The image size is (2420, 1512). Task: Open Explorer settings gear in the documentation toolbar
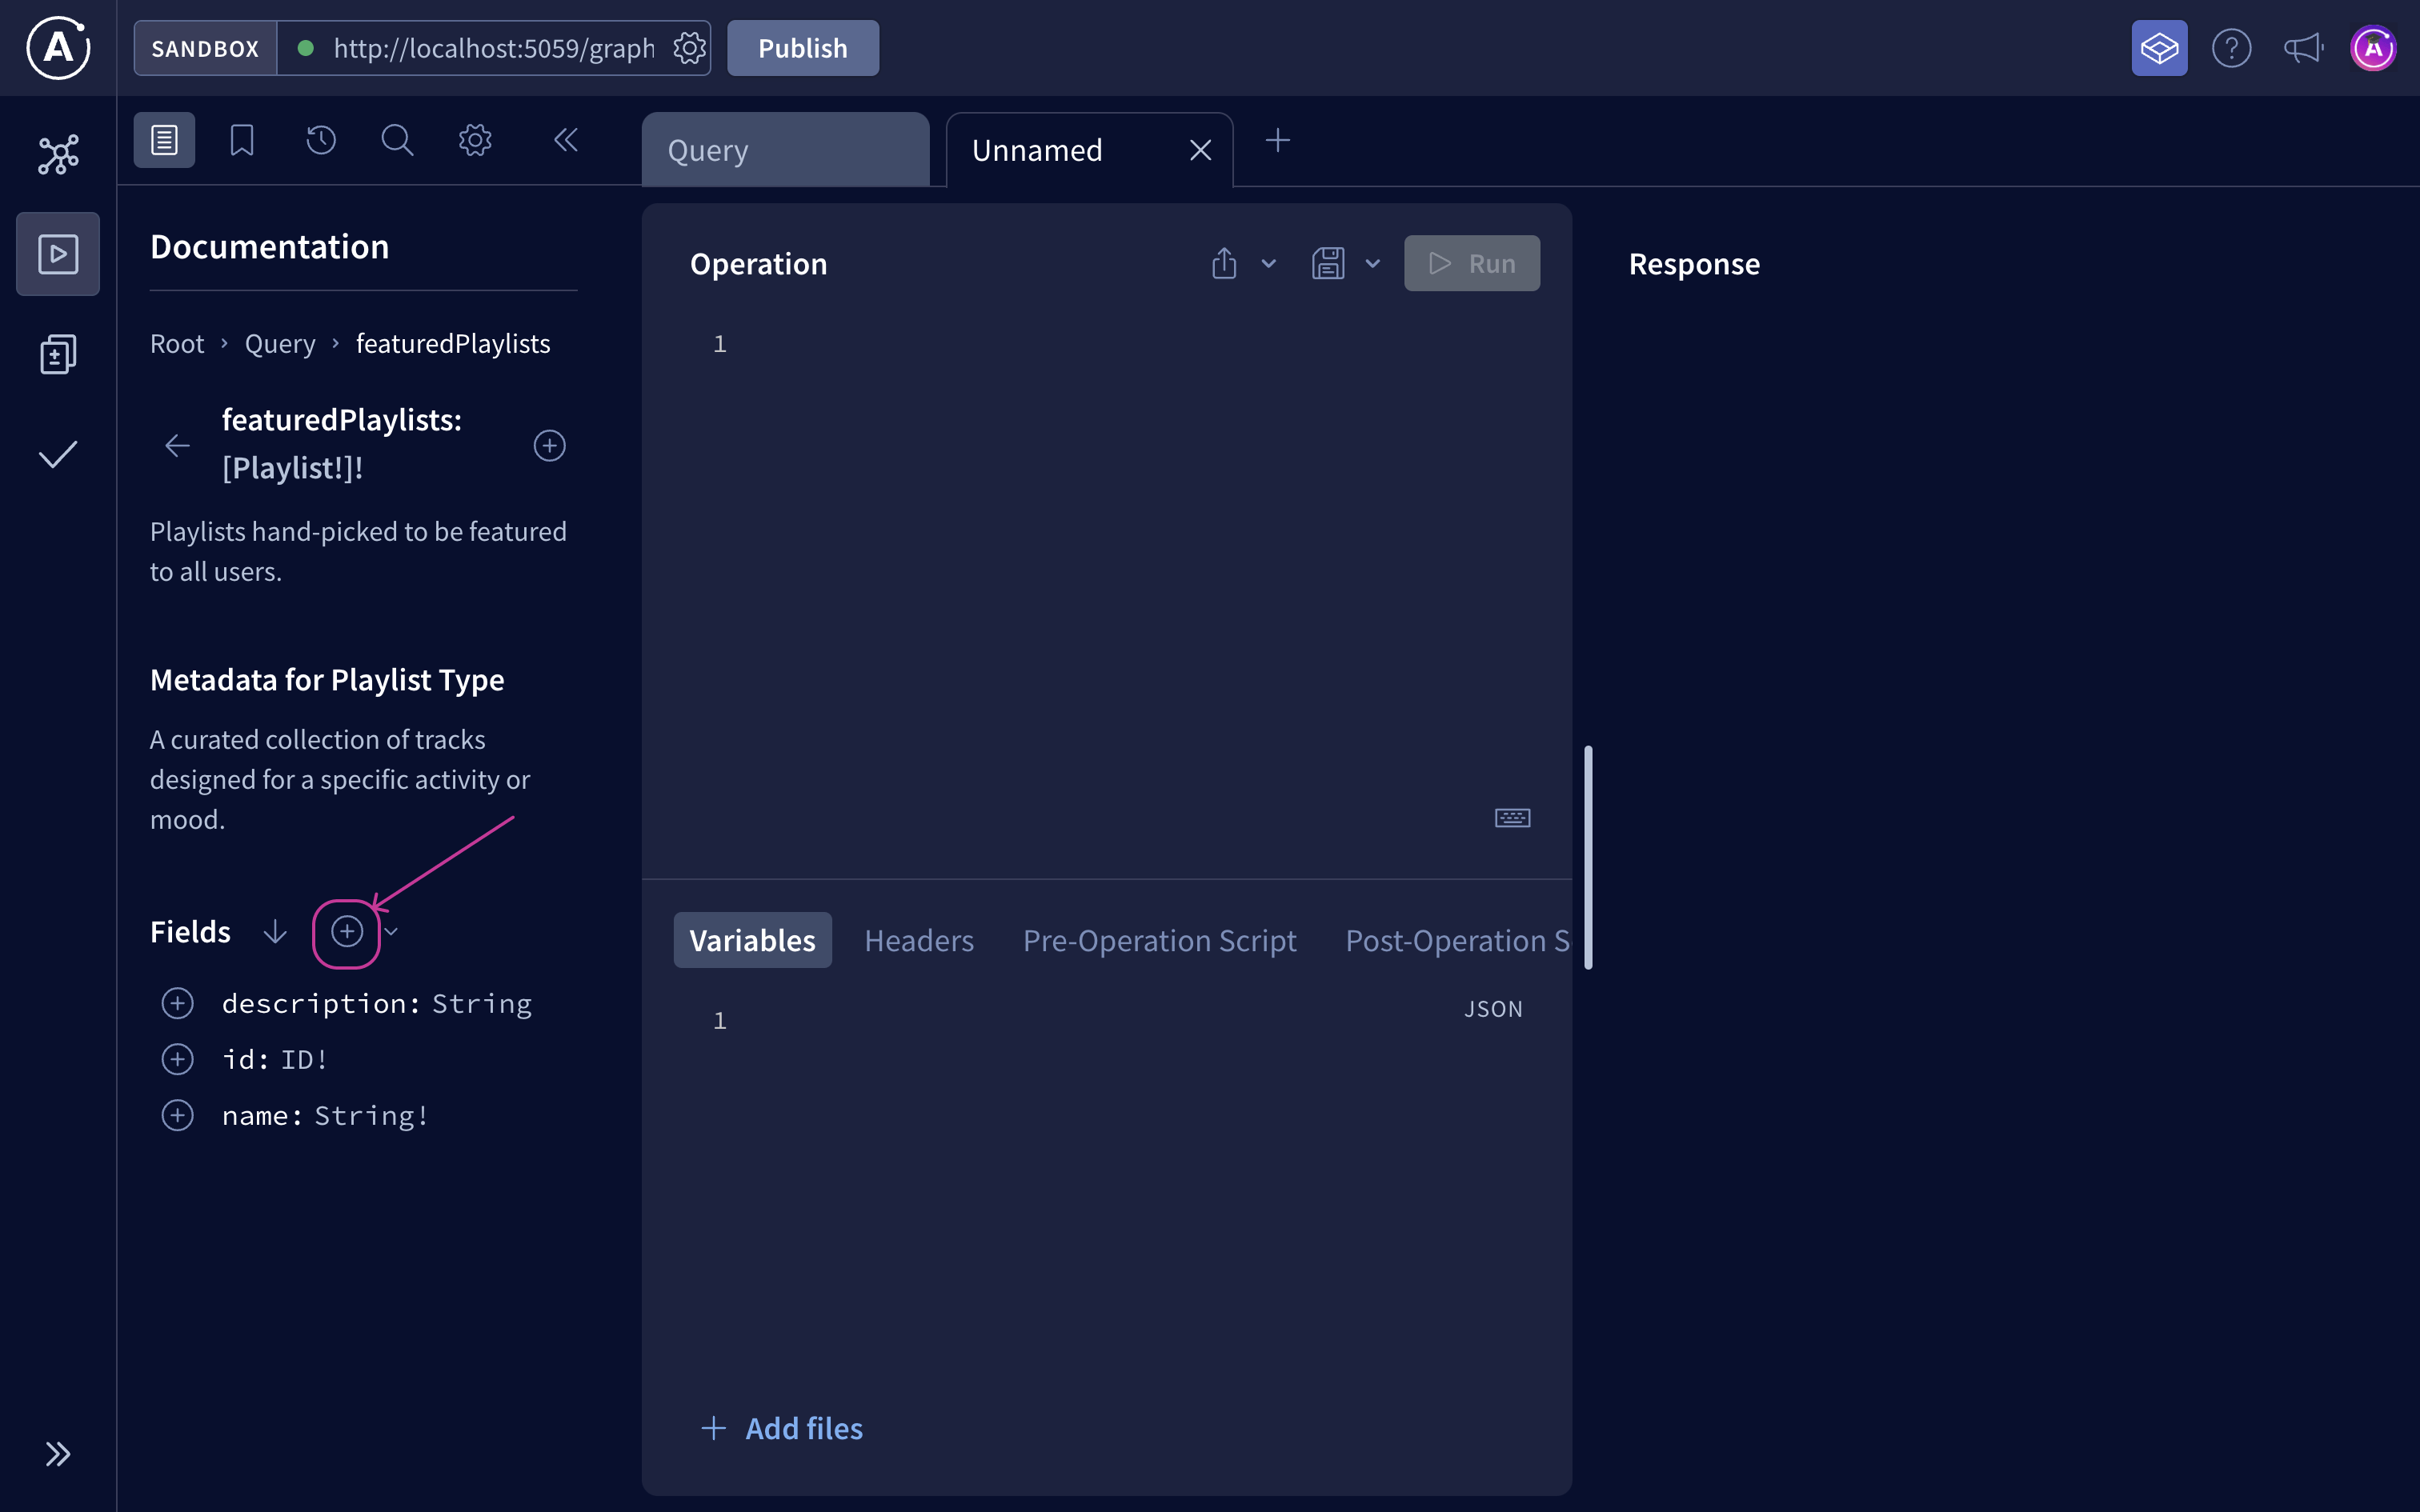pyautogui.click(x=475, y=140)
